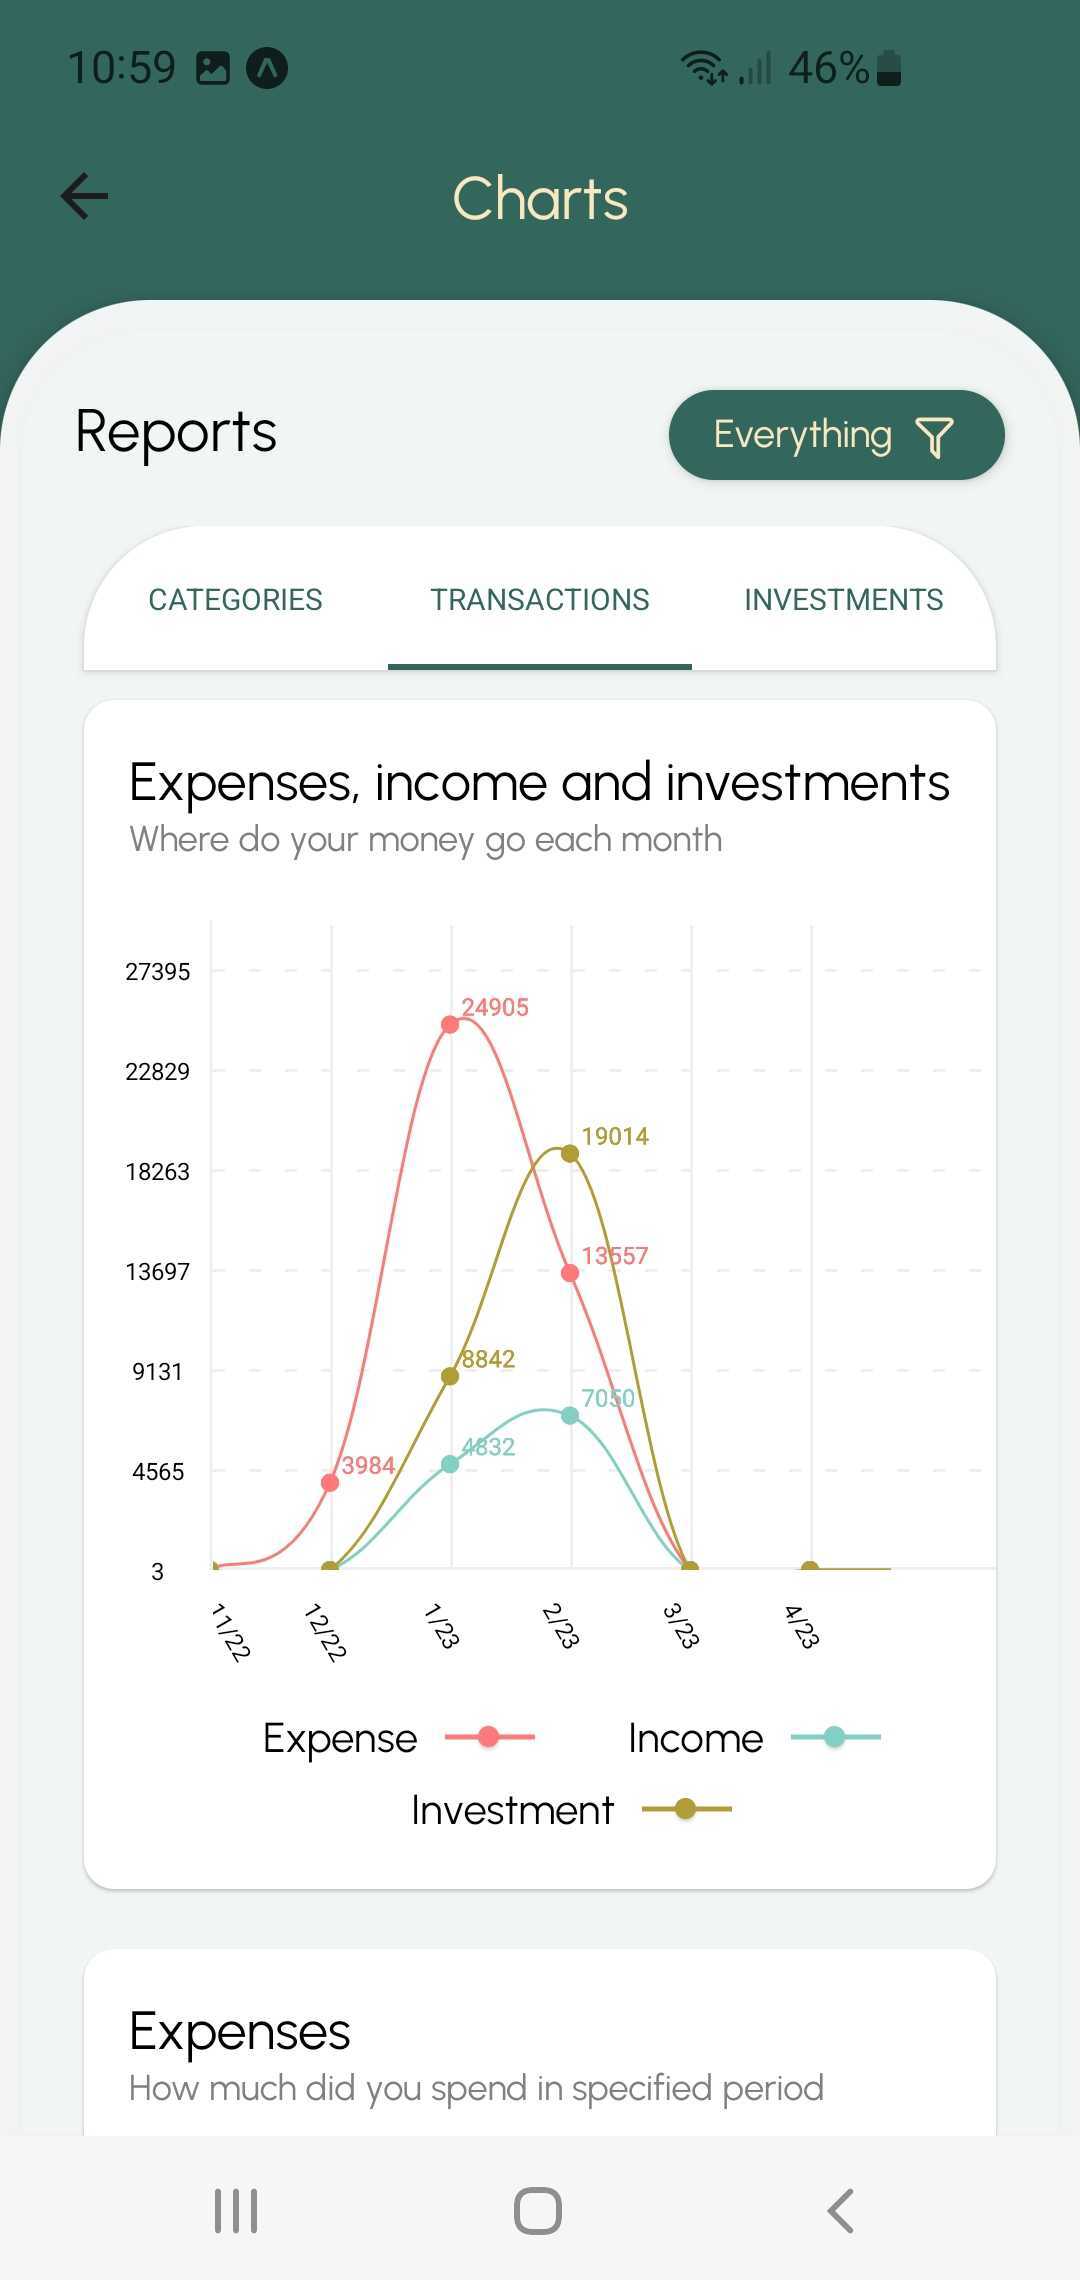The image size is (1080, 2280).
Task: Tap the back arrow in Charts header
Action: [x=85, y=196]
